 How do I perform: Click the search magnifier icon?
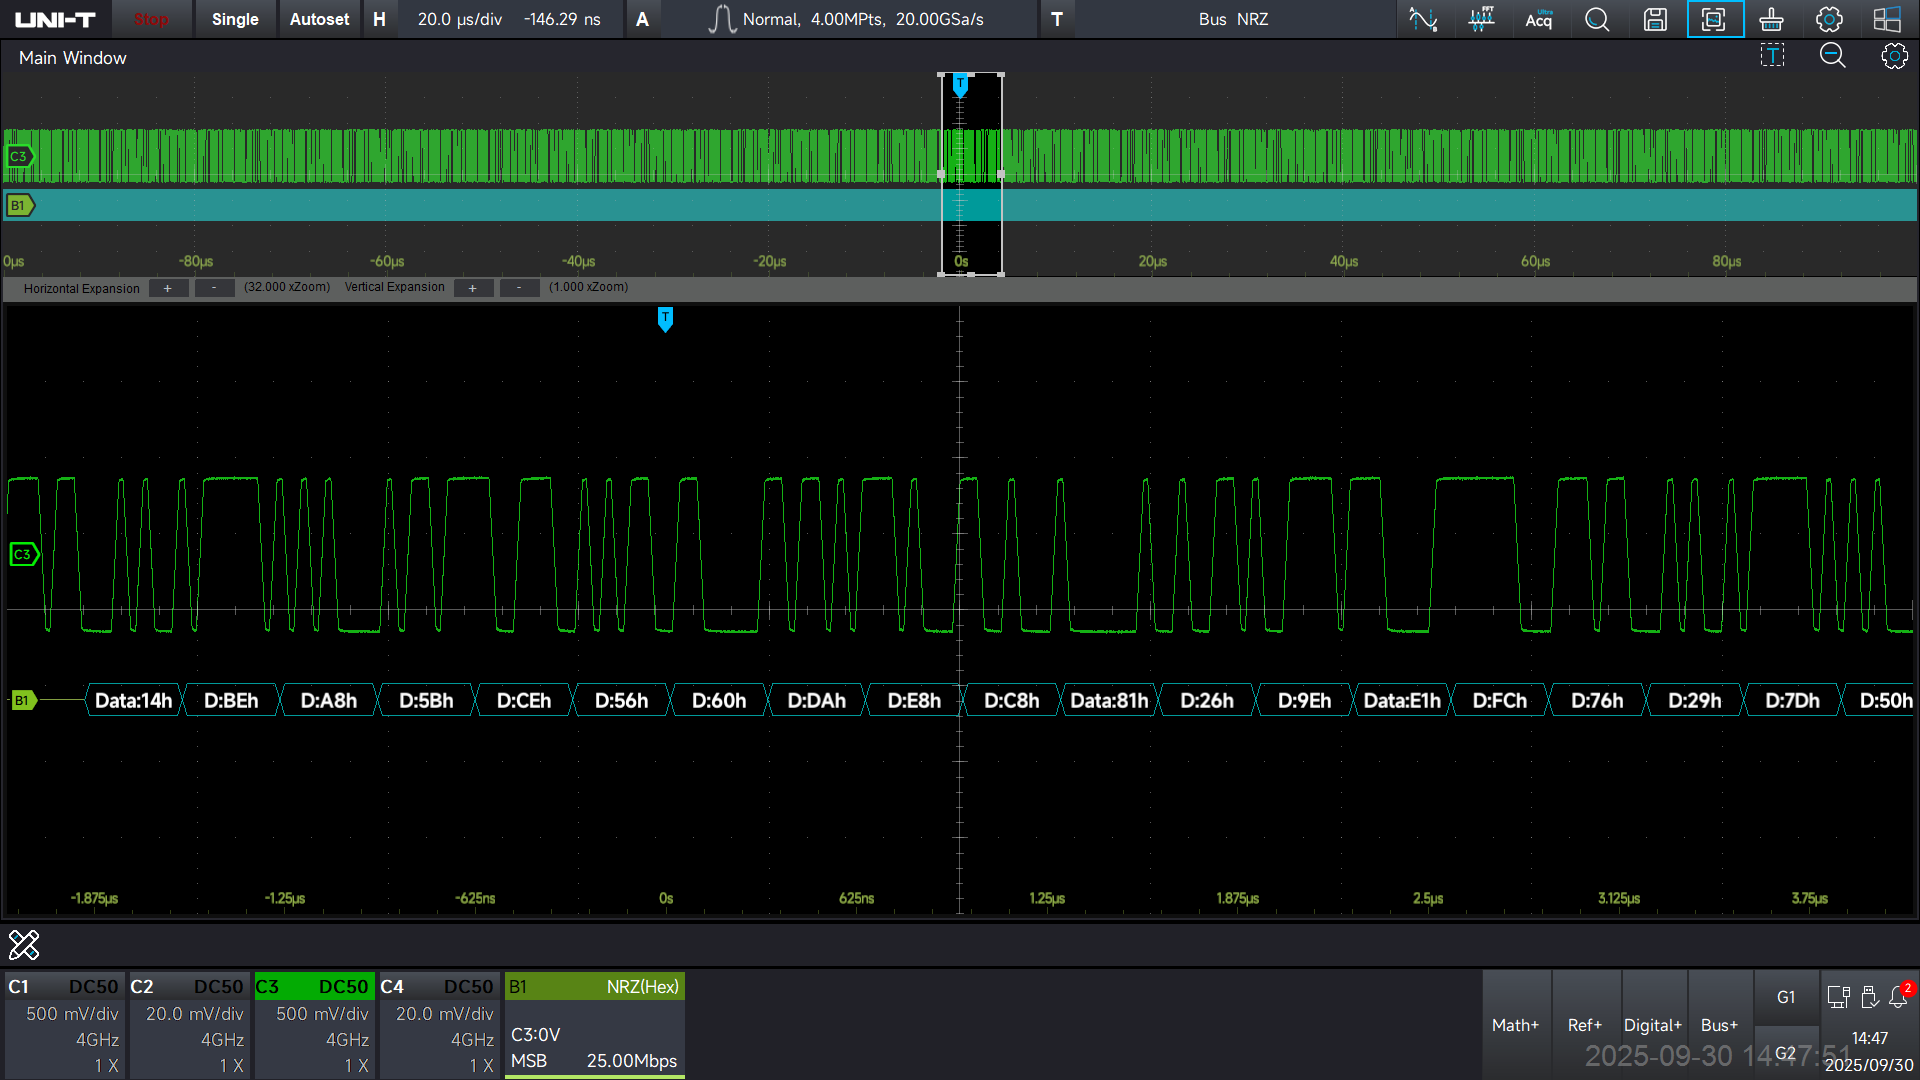(x=1597, y=19)
